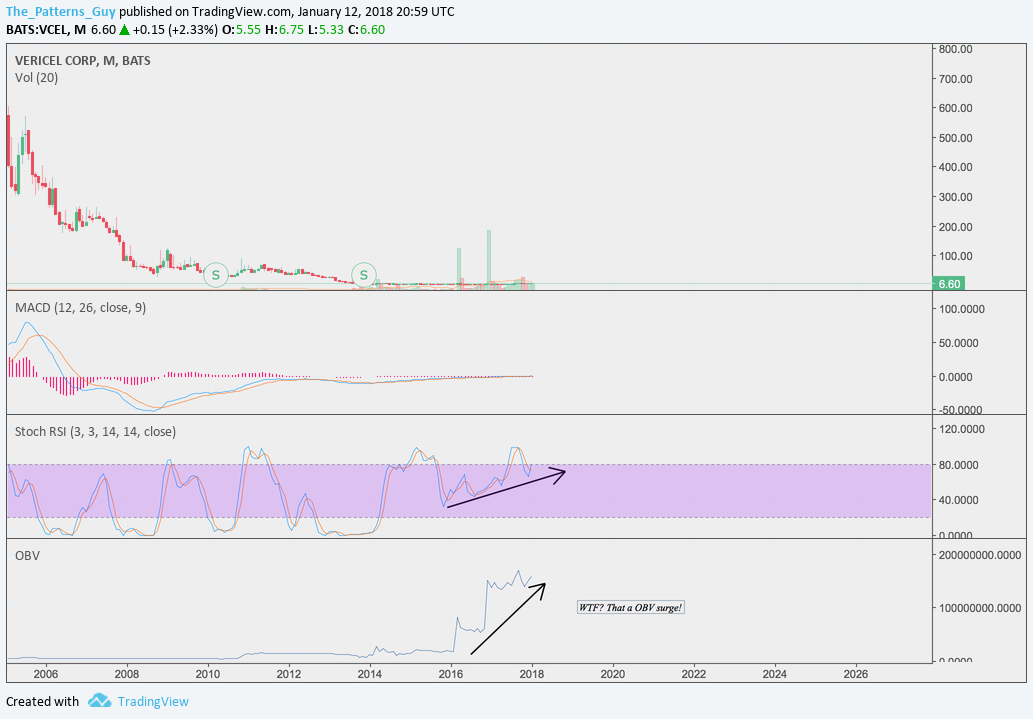Click the 2006 label on time axis
The height and width of the screenshot is (719, 1033).
tap(45, 674)
